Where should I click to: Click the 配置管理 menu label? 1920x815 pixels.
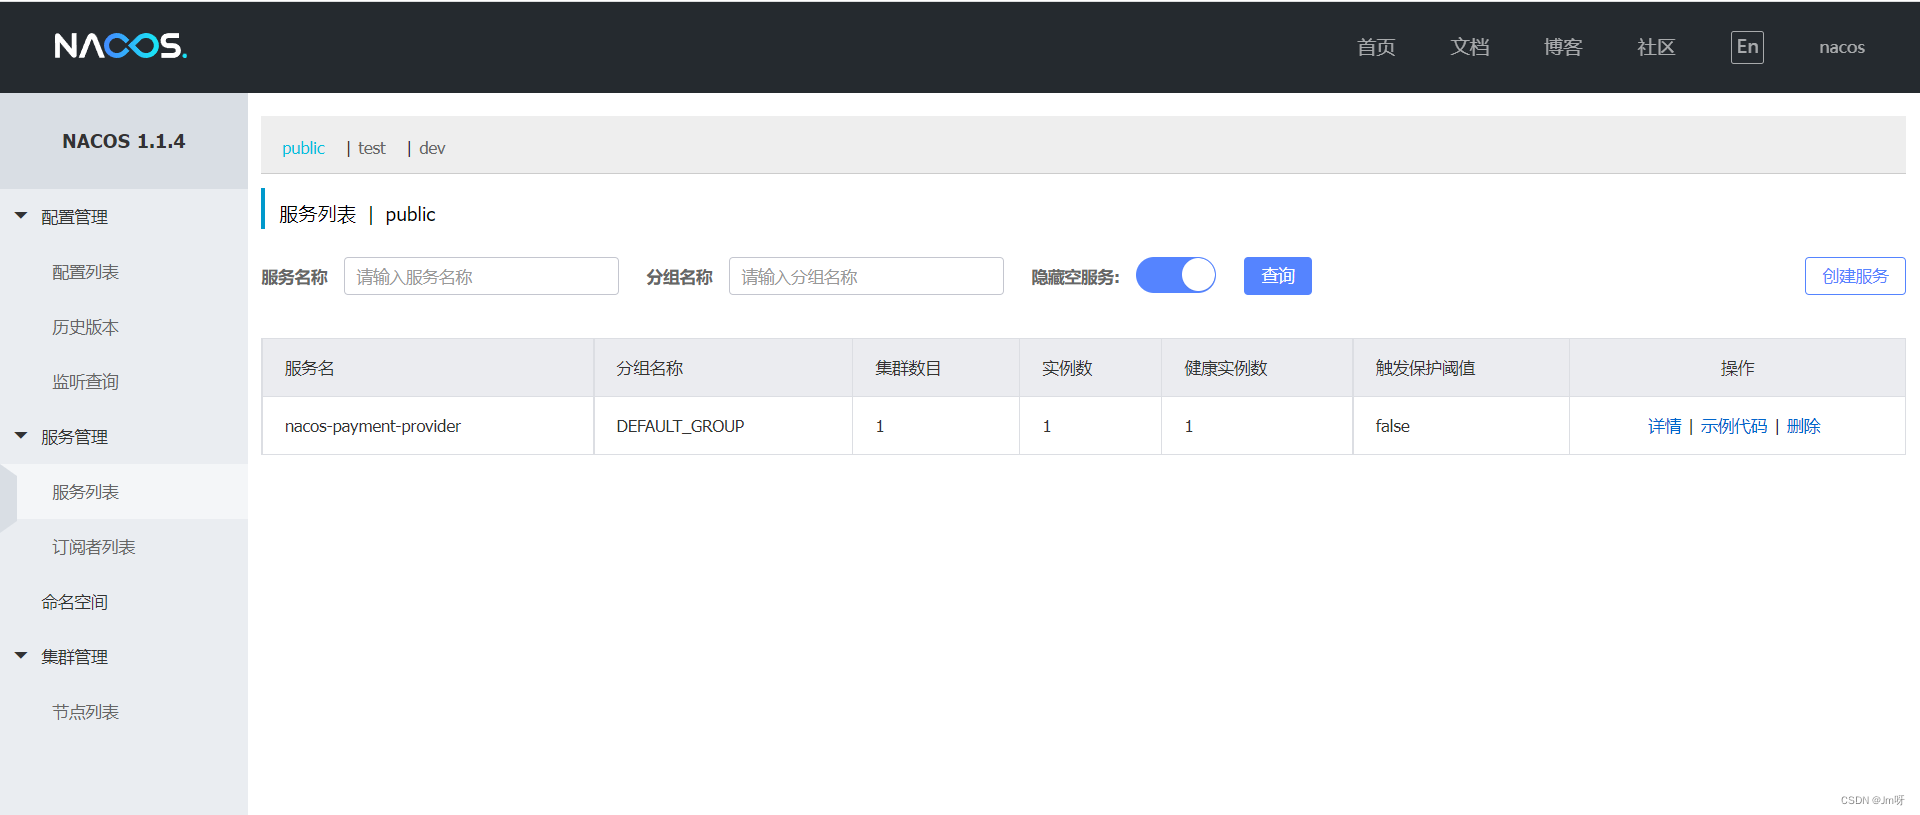(x=74, y=217)
